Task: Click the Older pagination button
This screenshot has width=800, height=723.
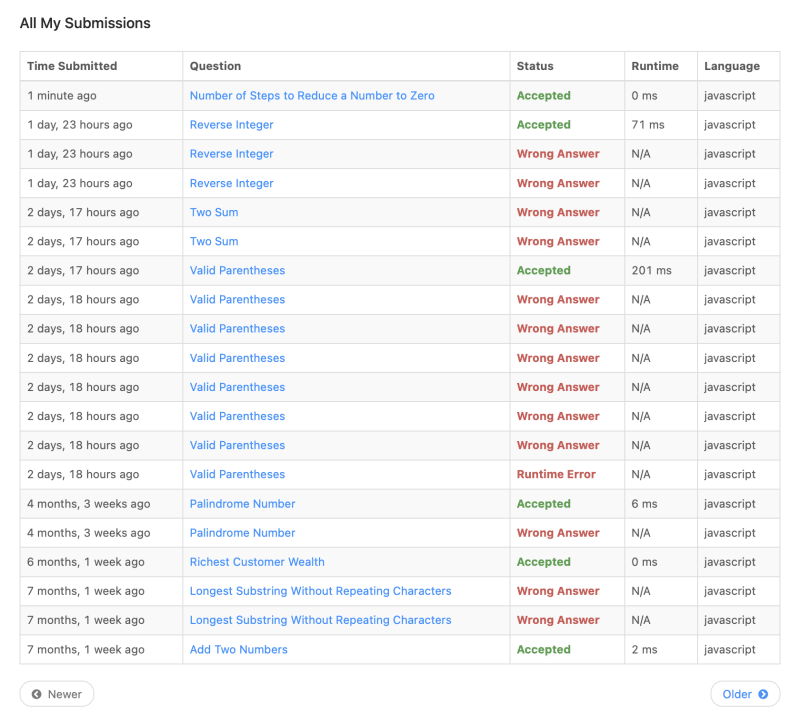Action: pyautogui.click(x=745, y=694)
